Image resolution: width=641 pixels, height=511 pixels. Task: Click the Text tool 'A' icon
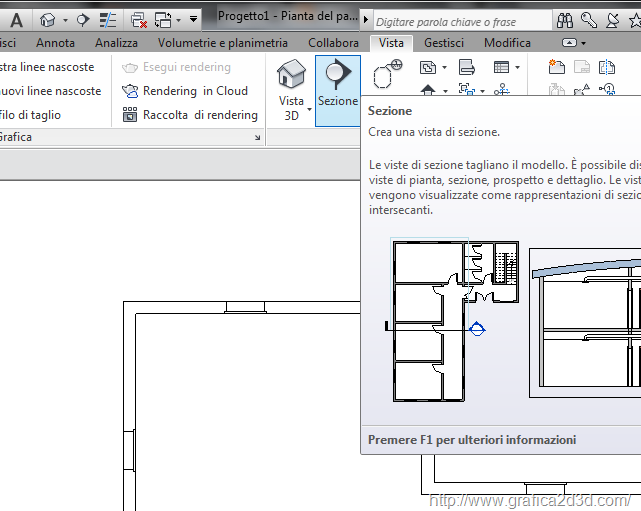(x=17, y=20)
